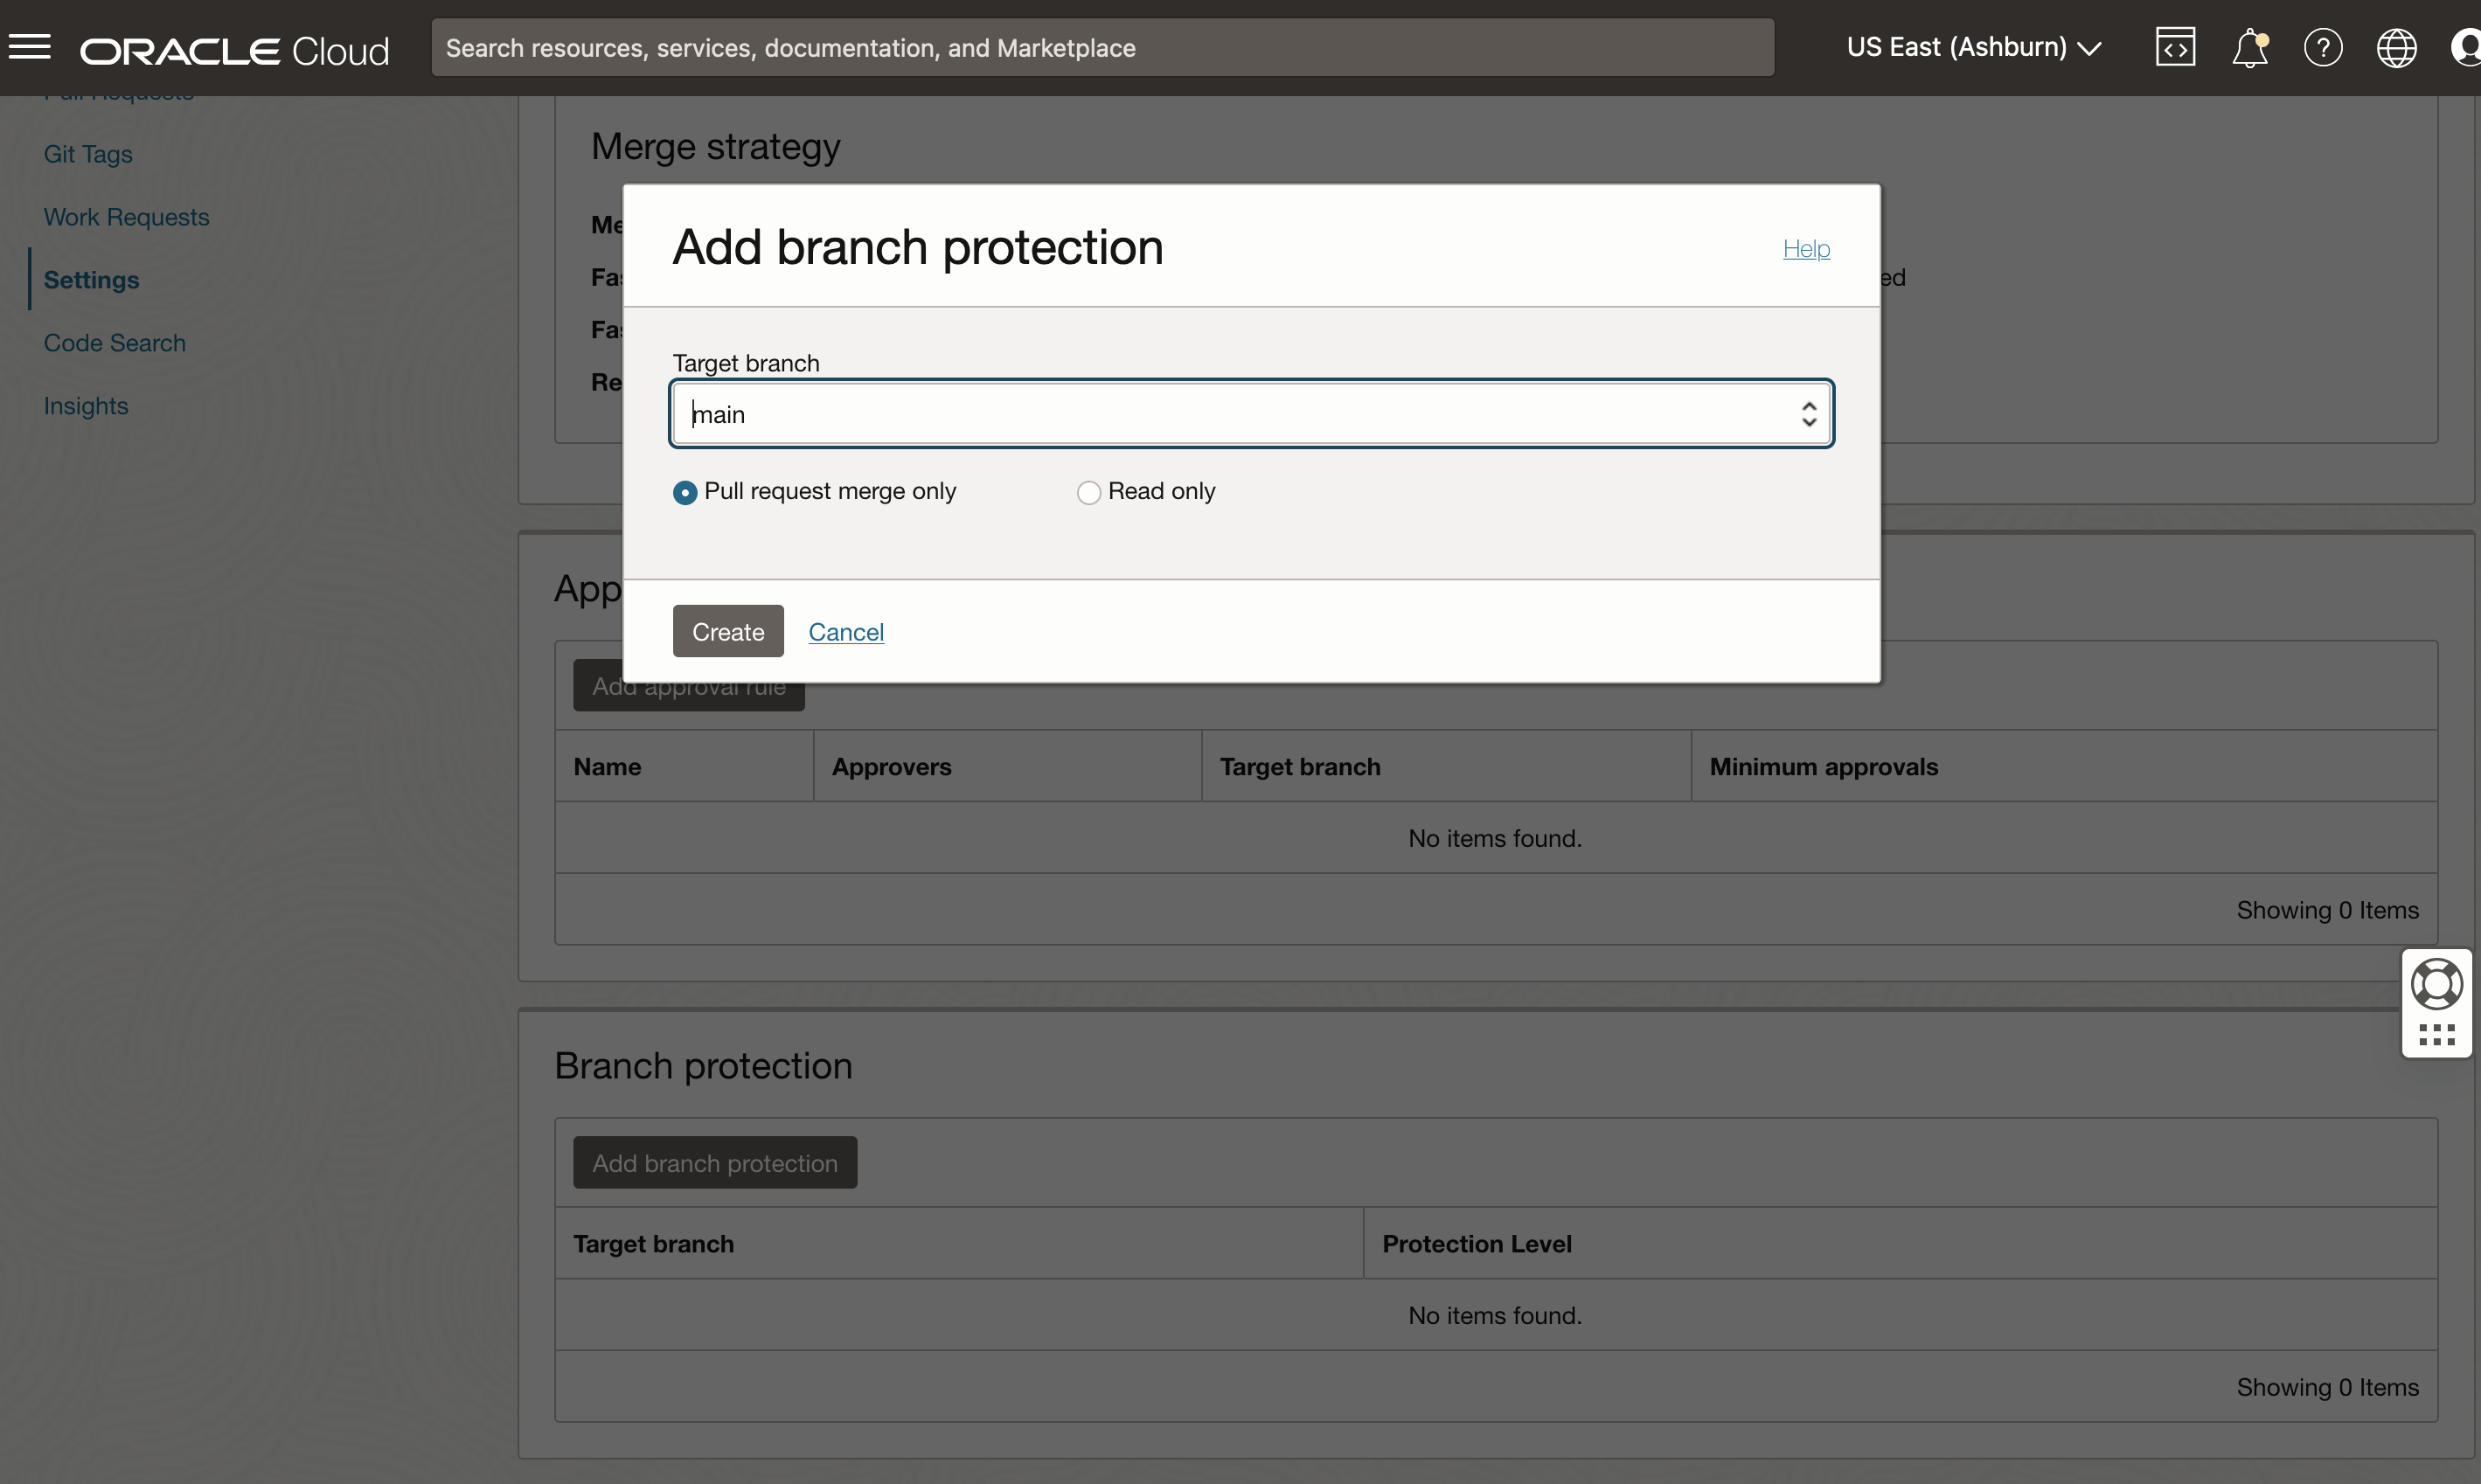Cancel the Add branch protection dialog
Screen dimensions: 2481x1484
846,632
